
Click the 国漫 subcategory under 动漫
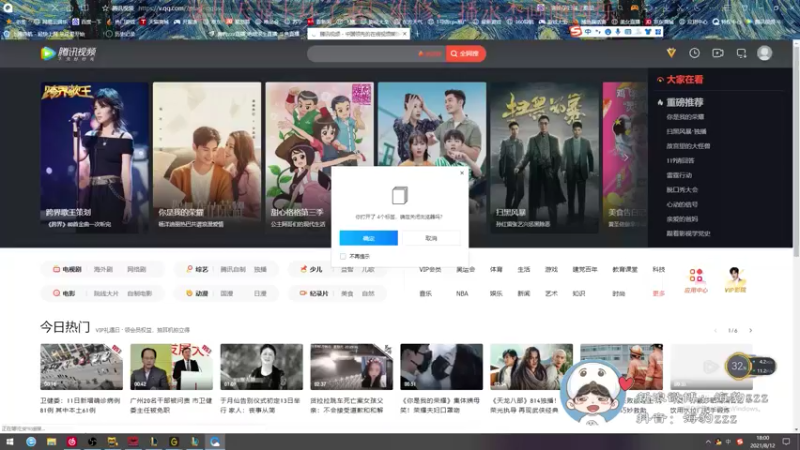[227, 293]
